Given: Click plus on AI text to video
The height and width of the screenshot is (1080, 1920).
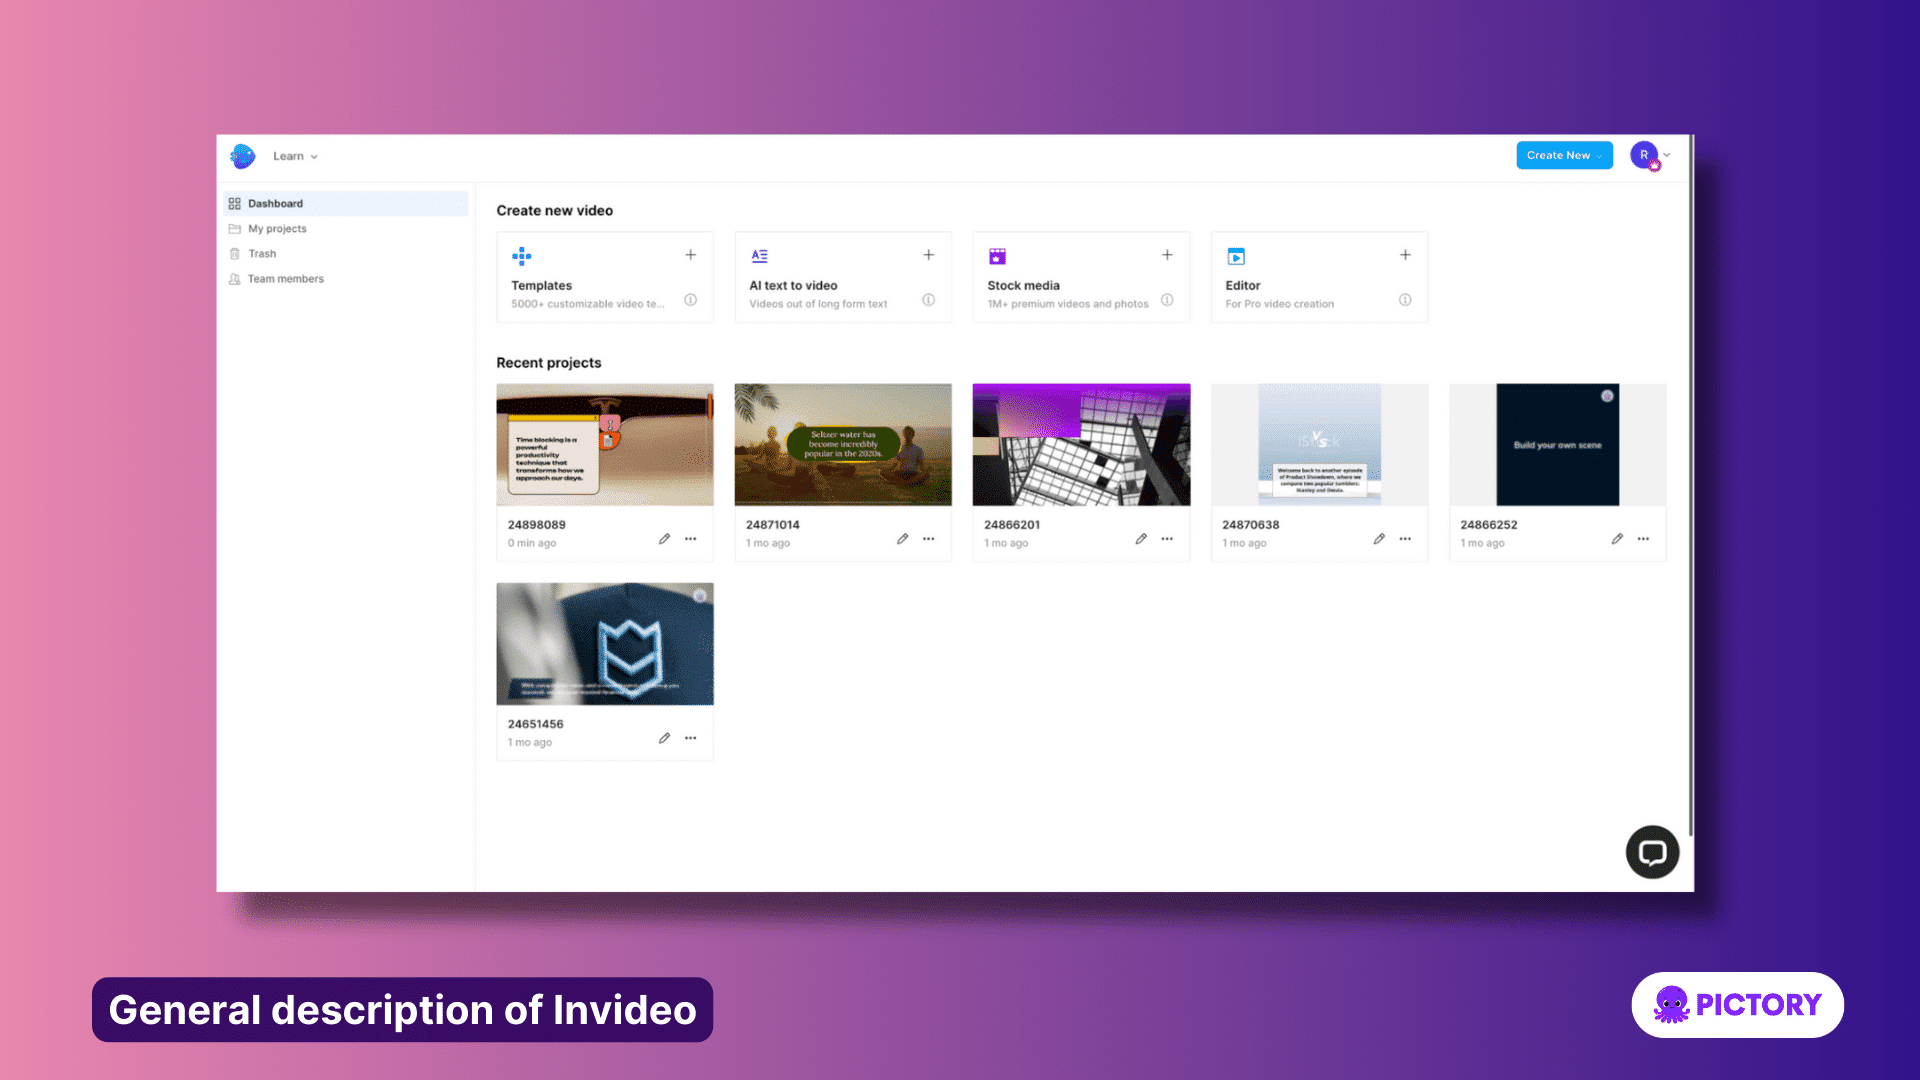Looking at the screenshot, I should click(x=928, y=255).
